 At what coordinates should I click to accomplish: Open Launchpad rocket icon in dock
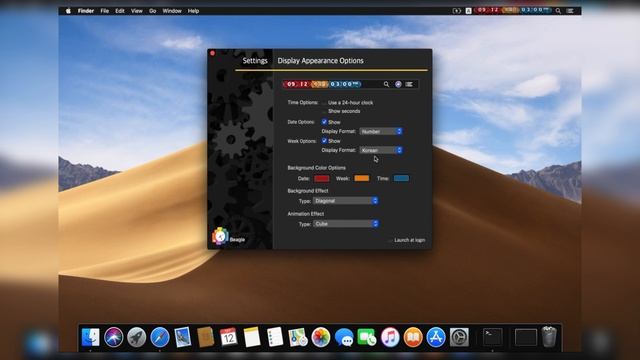[136, 338]
